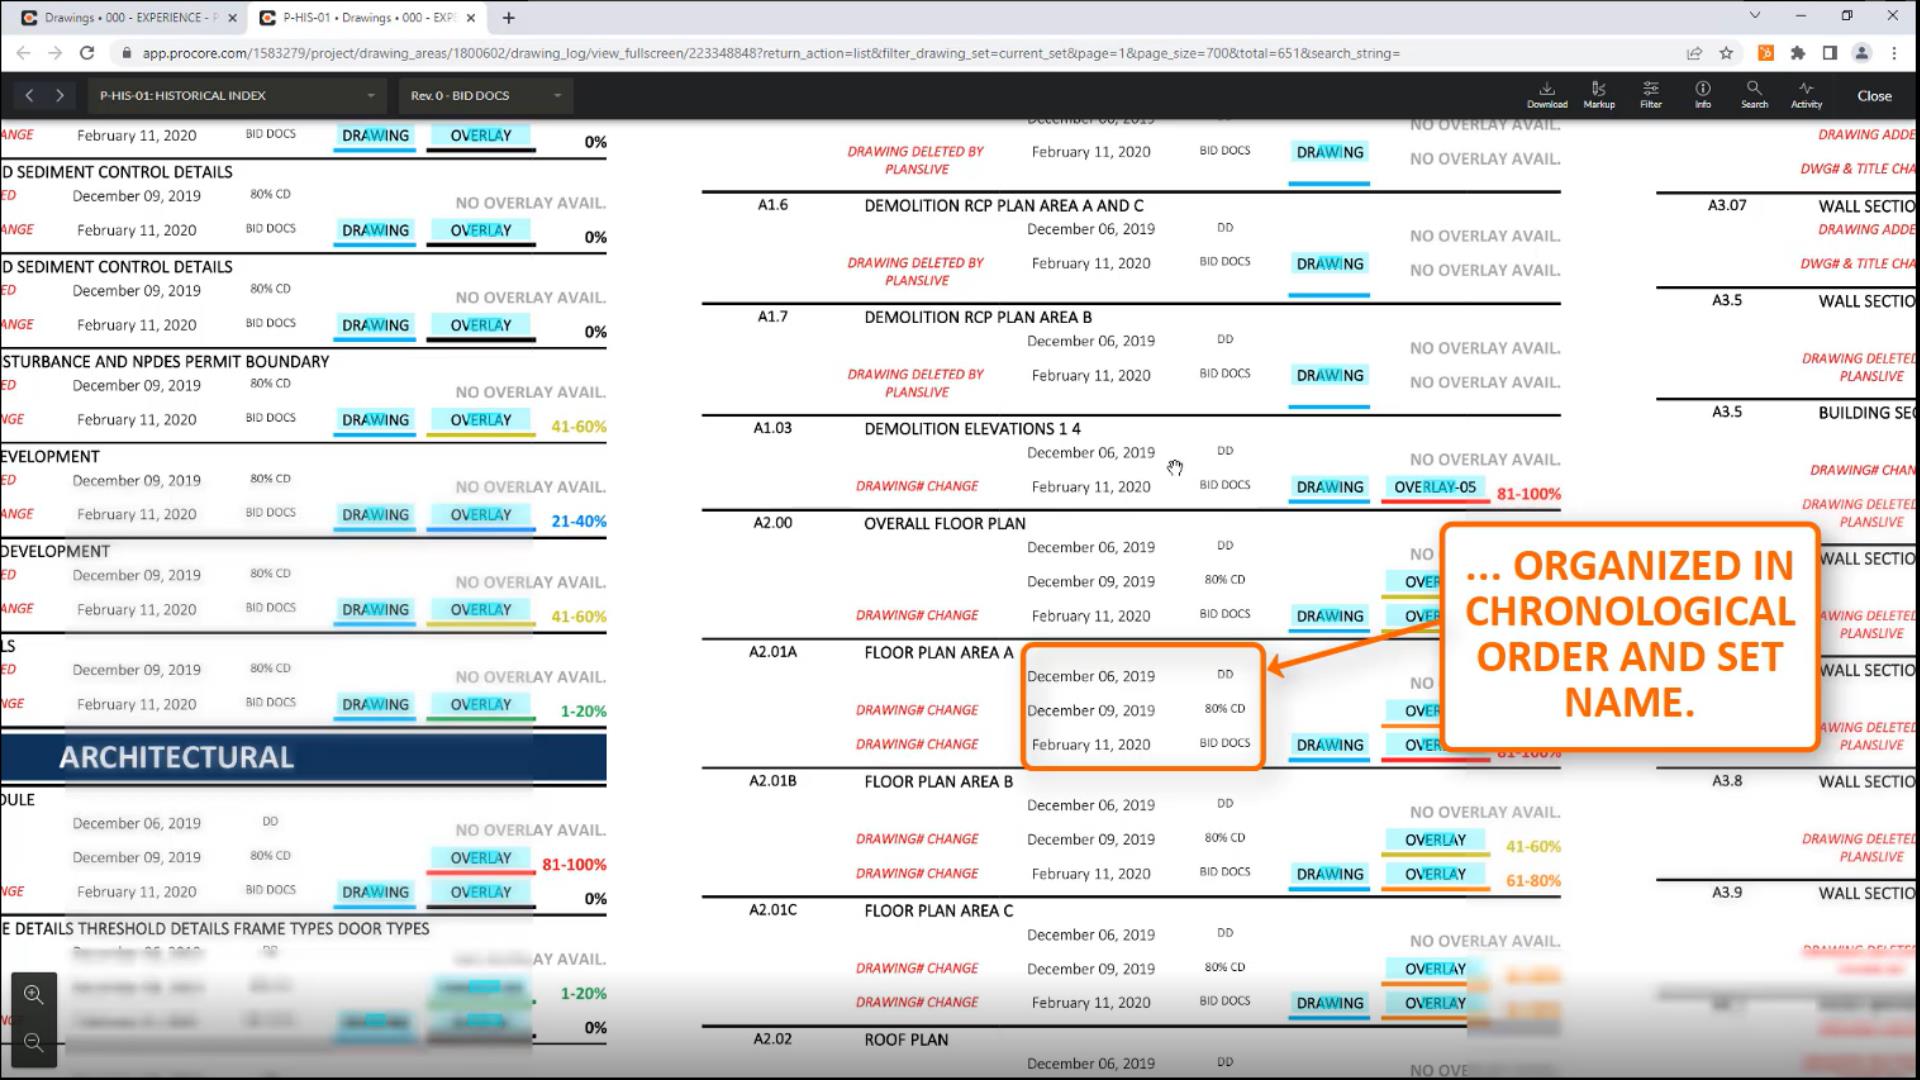
Task: Switch to first Drawings EXPERIENCE tab
Action: tap(125, 17)
